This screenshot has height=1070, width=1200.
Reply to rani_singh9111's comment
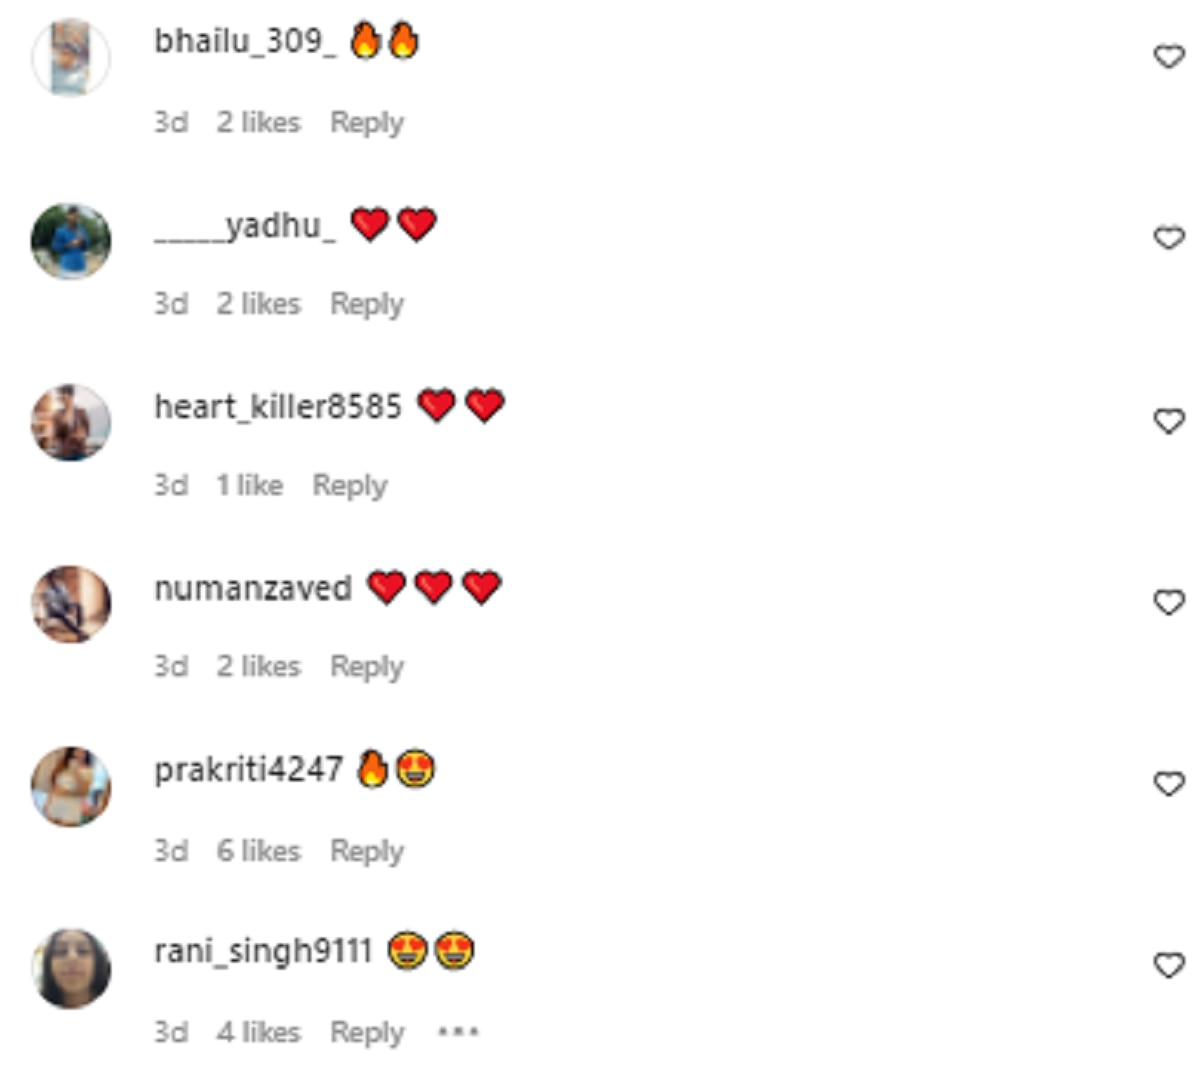click(367, 1033)
